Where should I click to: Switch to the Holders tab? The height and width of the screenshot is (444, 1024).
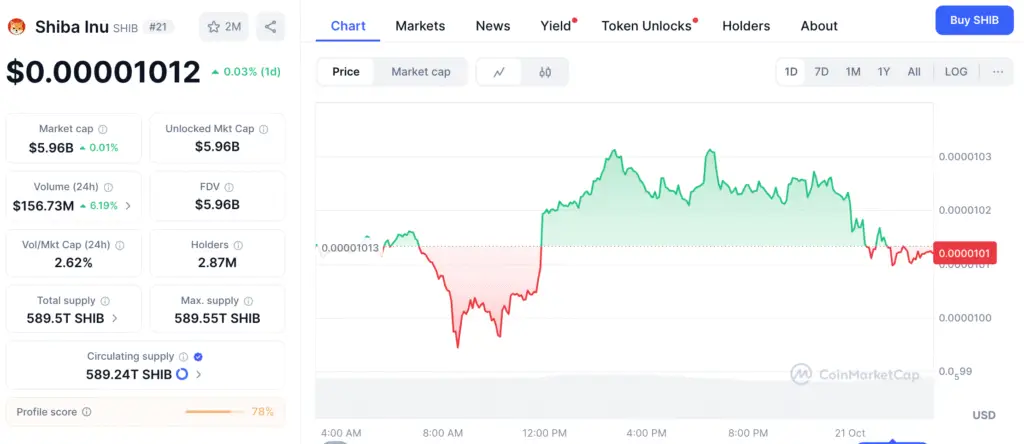[746, 26]
